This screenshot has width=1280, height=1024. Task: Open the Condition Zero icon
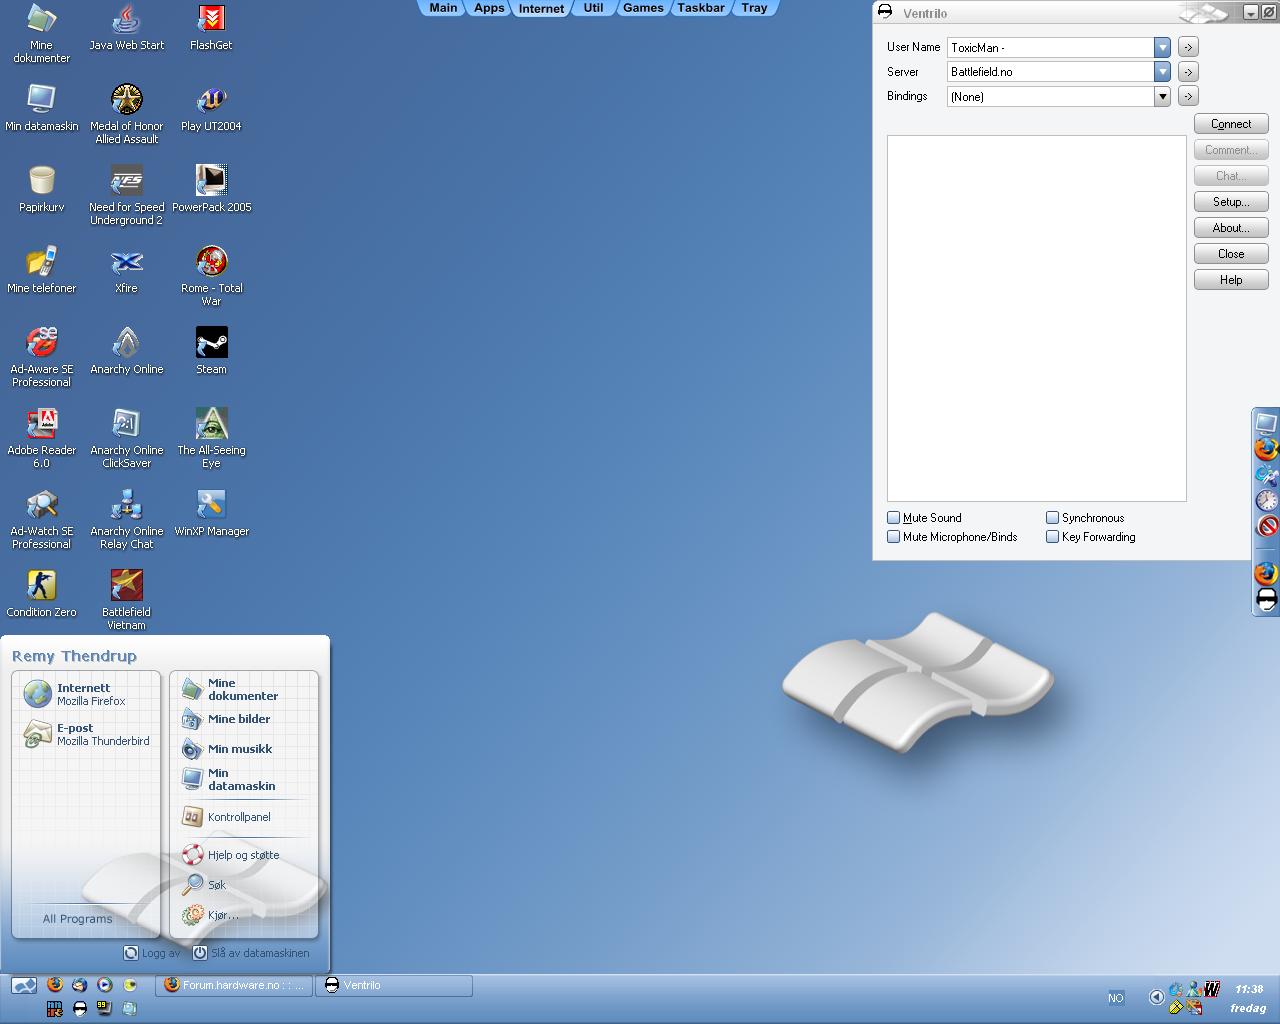[41, 593]
